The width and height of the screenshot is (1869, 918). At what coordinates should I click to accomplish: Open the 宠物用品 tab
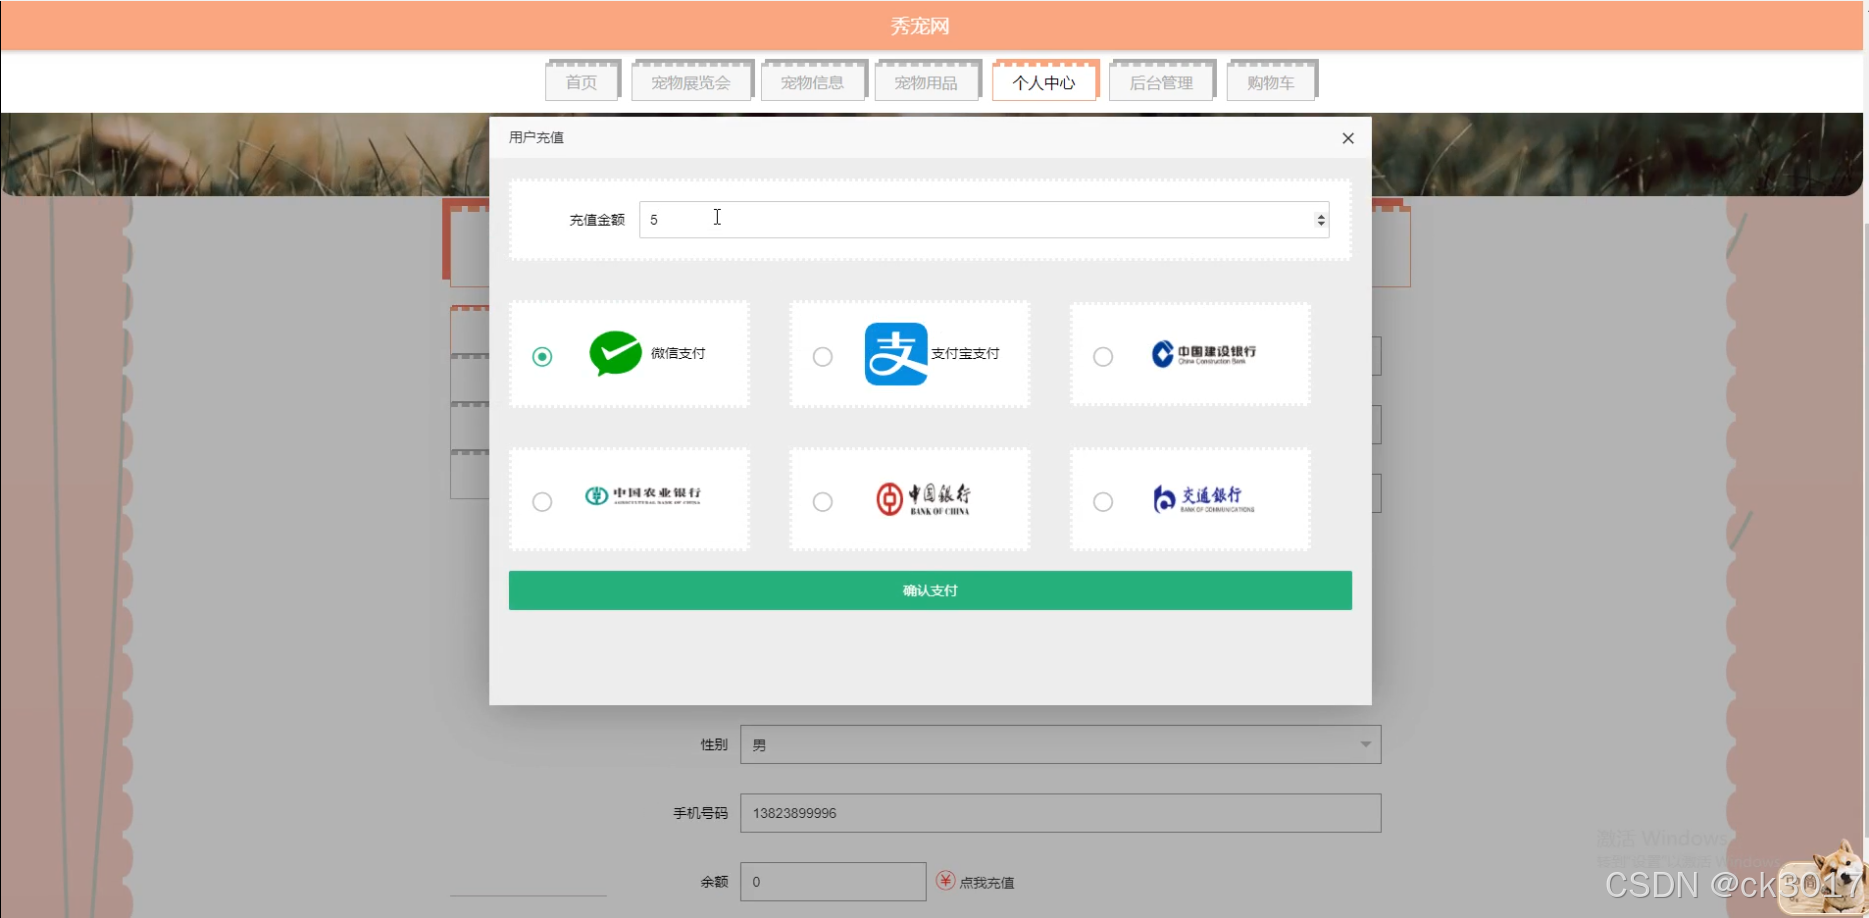pos(927,82)
